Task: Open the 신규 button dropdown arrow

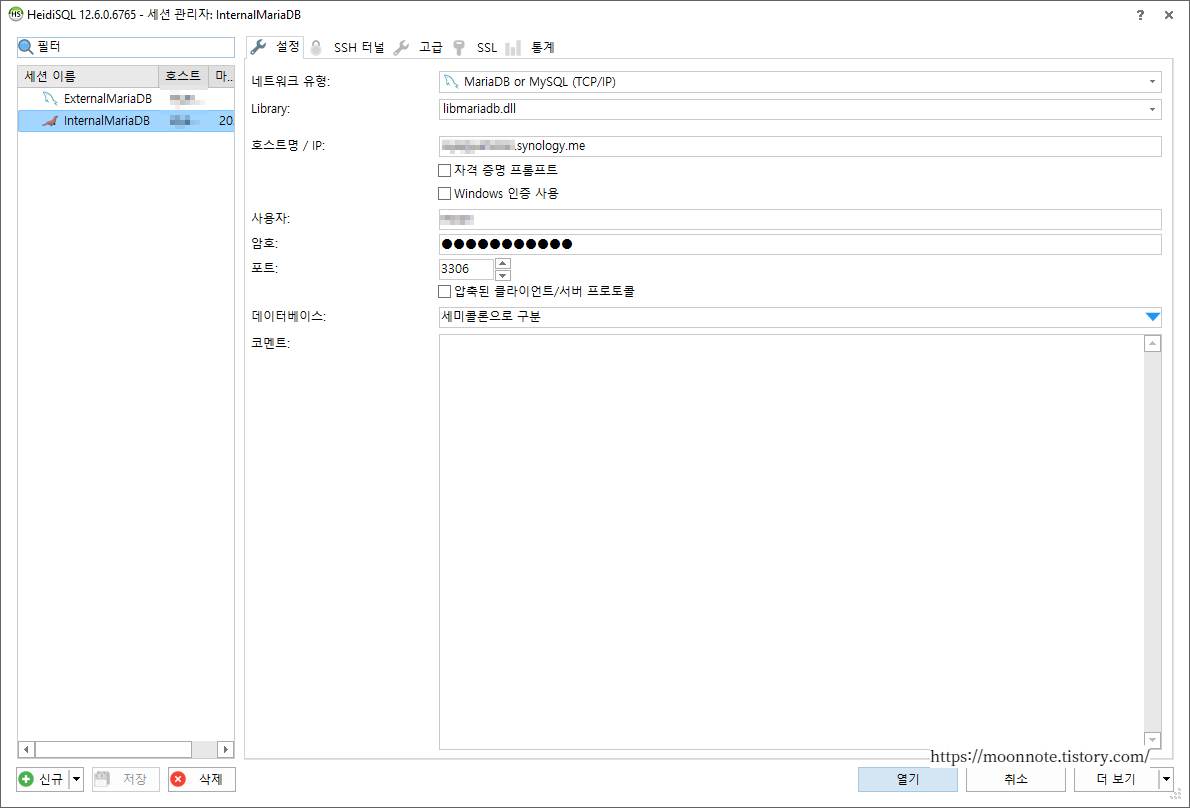Action: point(76,779)
